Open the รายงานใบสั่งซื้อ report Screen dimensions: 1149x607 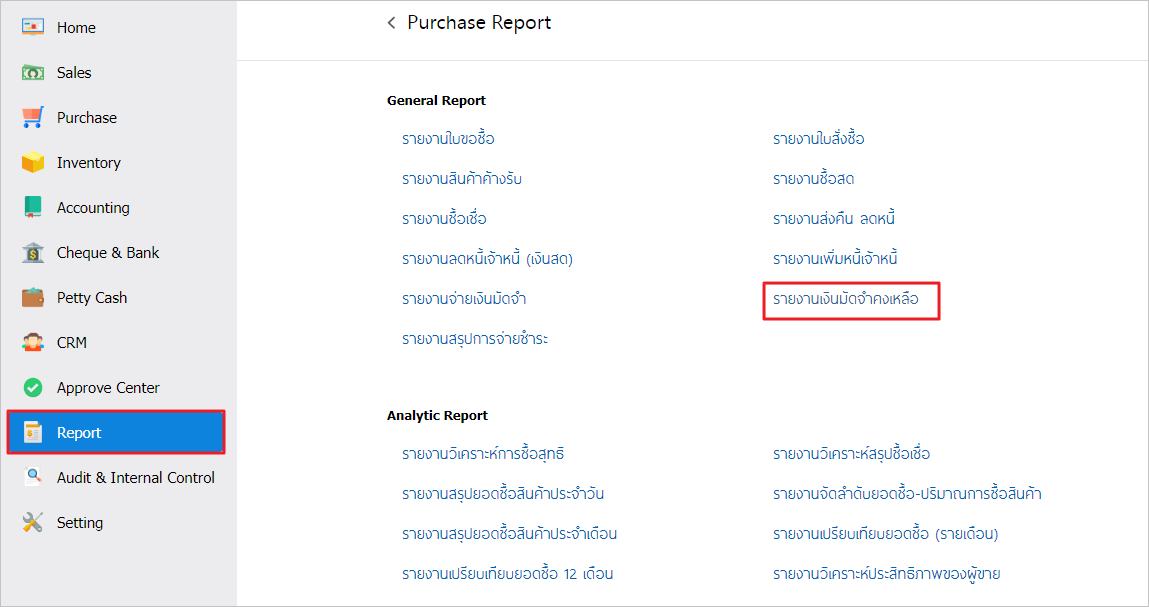(x=819, y=139)
